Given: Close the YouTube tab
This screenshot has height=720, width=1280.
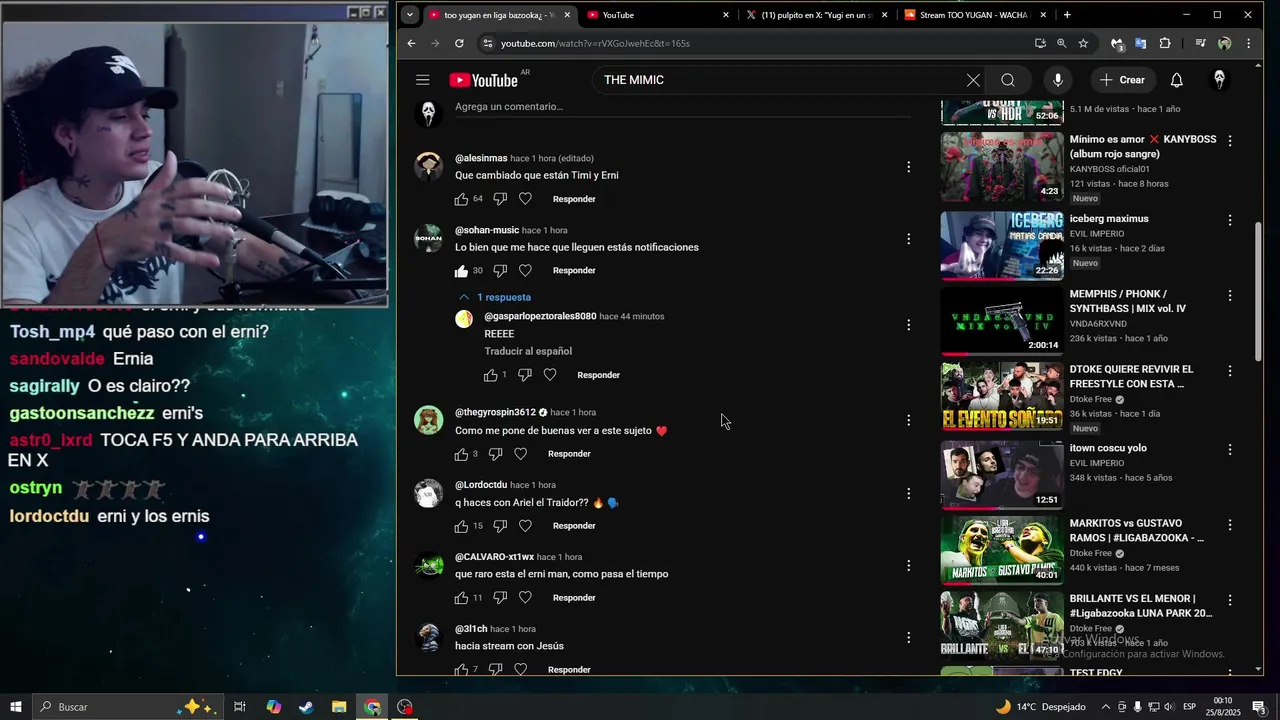Looking at the screenshot, I should (x=726, y=15).
